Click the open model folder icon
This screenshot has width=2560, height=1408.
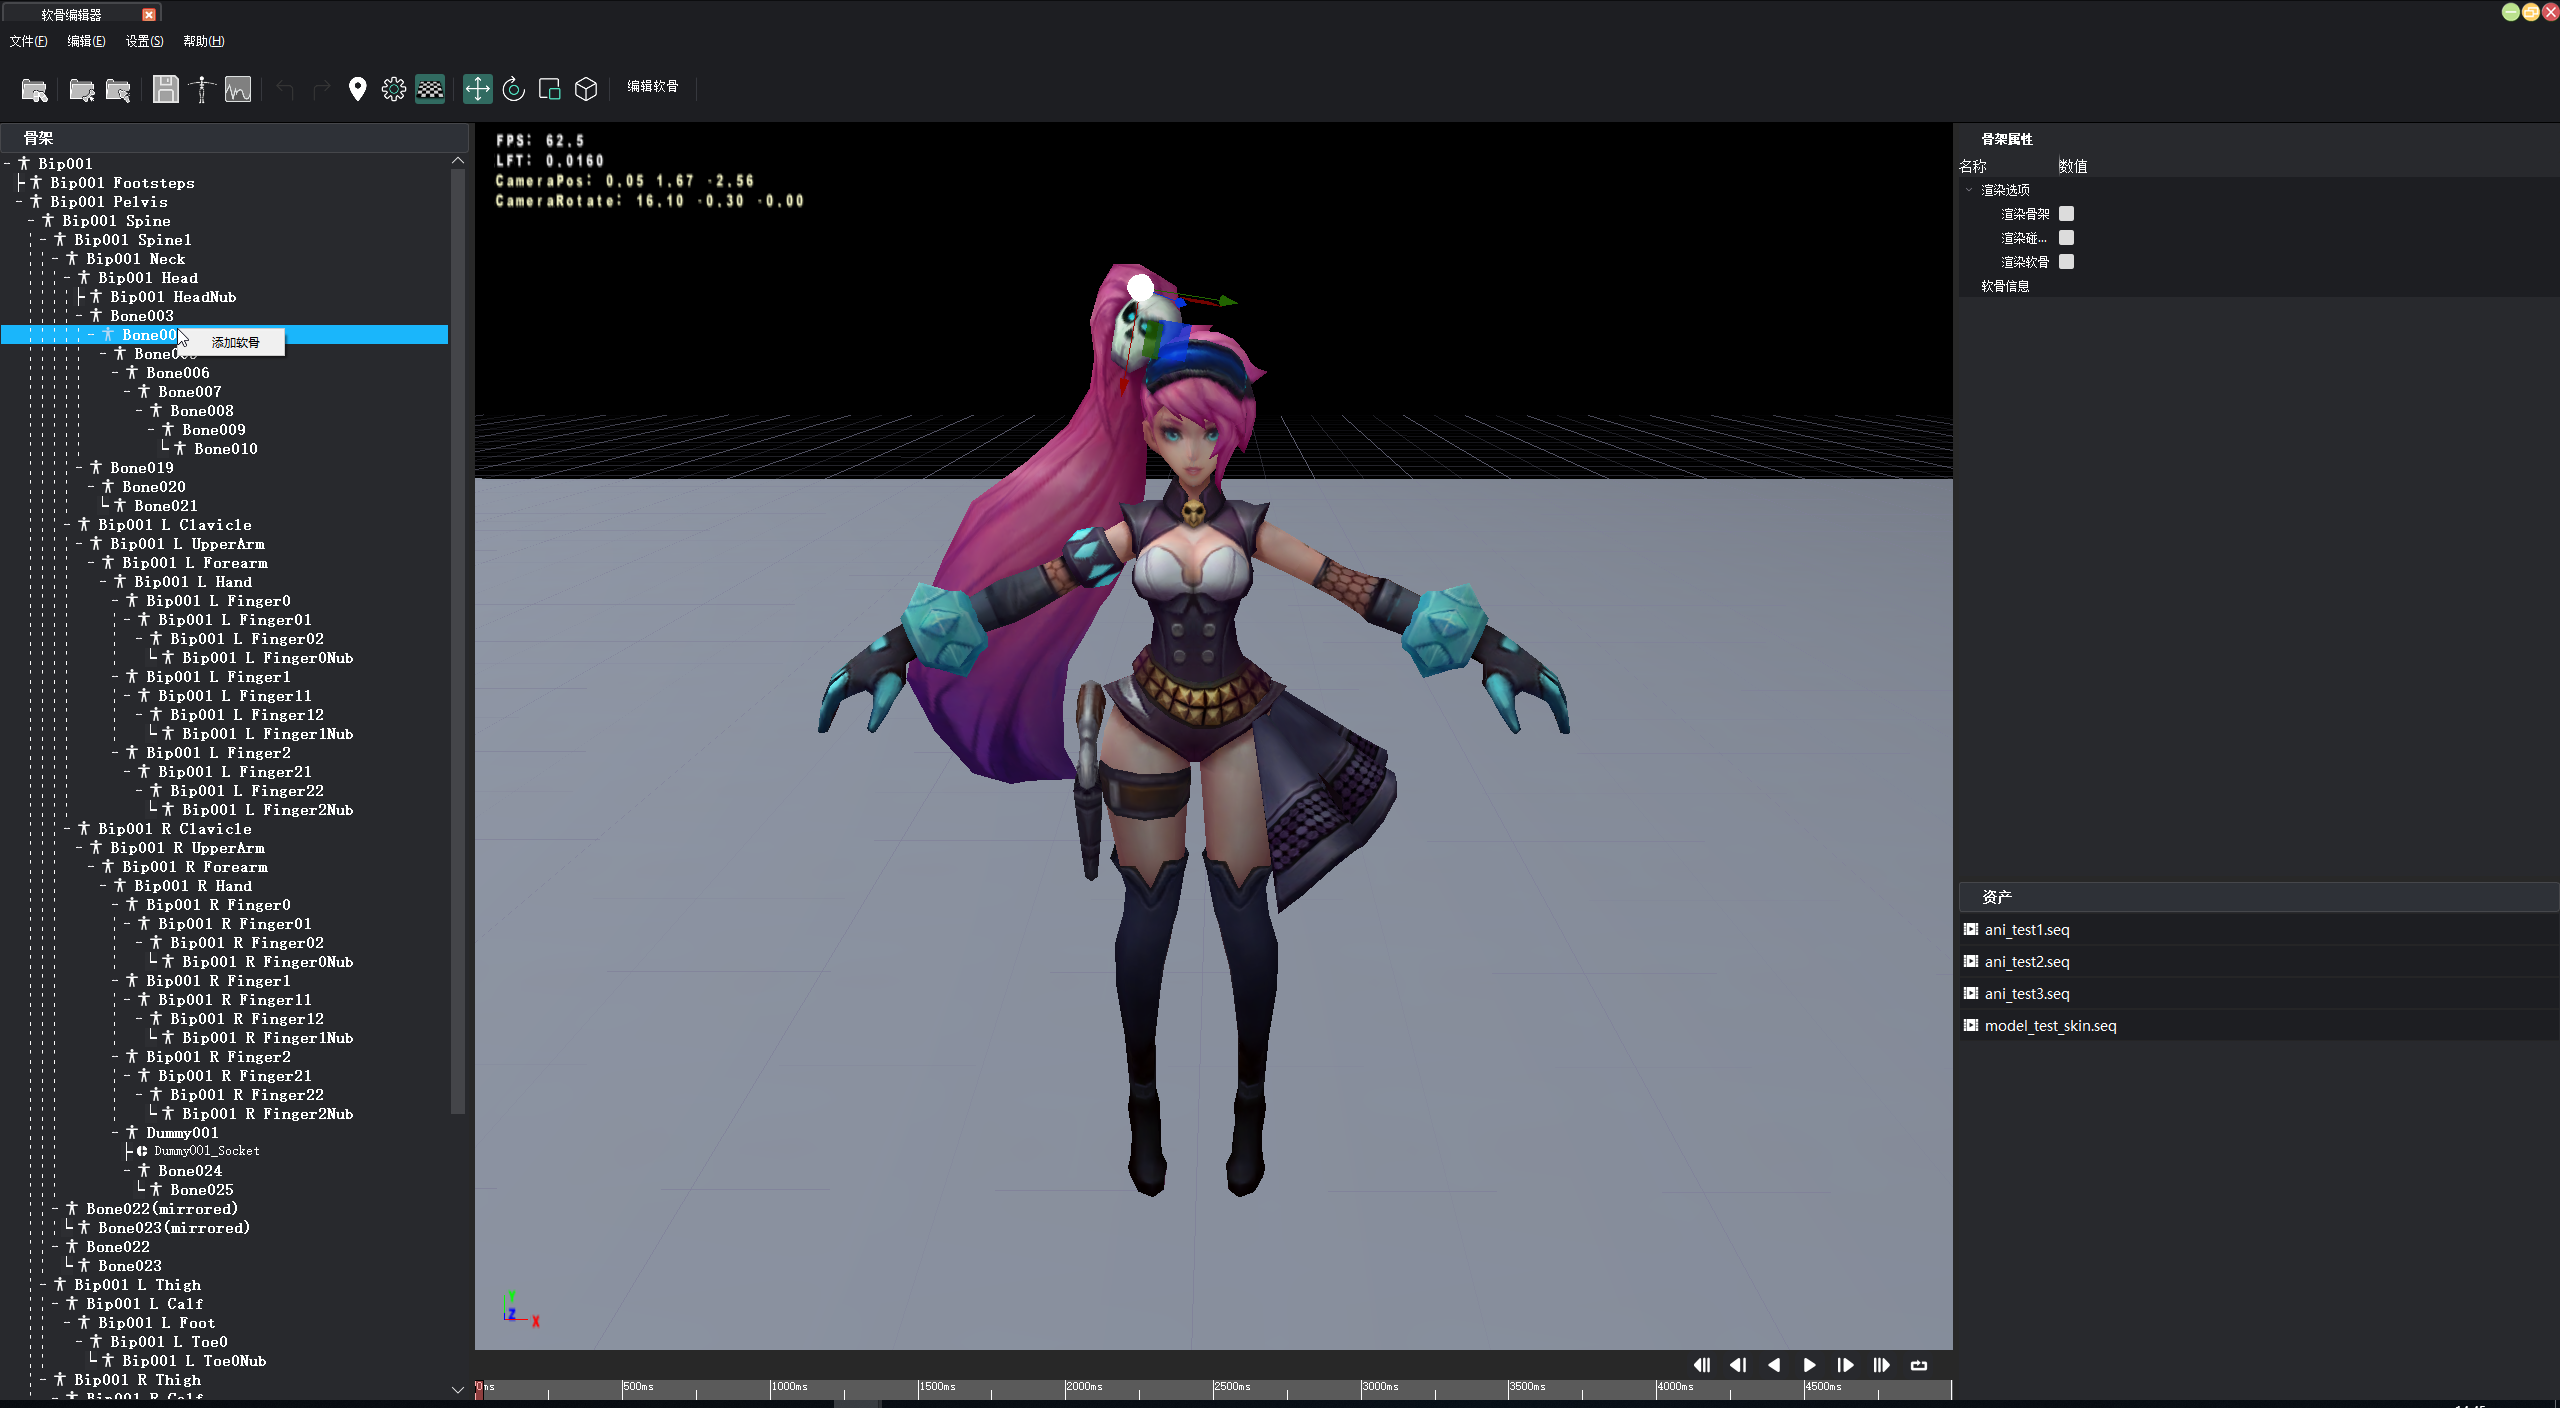pos(34,90)
